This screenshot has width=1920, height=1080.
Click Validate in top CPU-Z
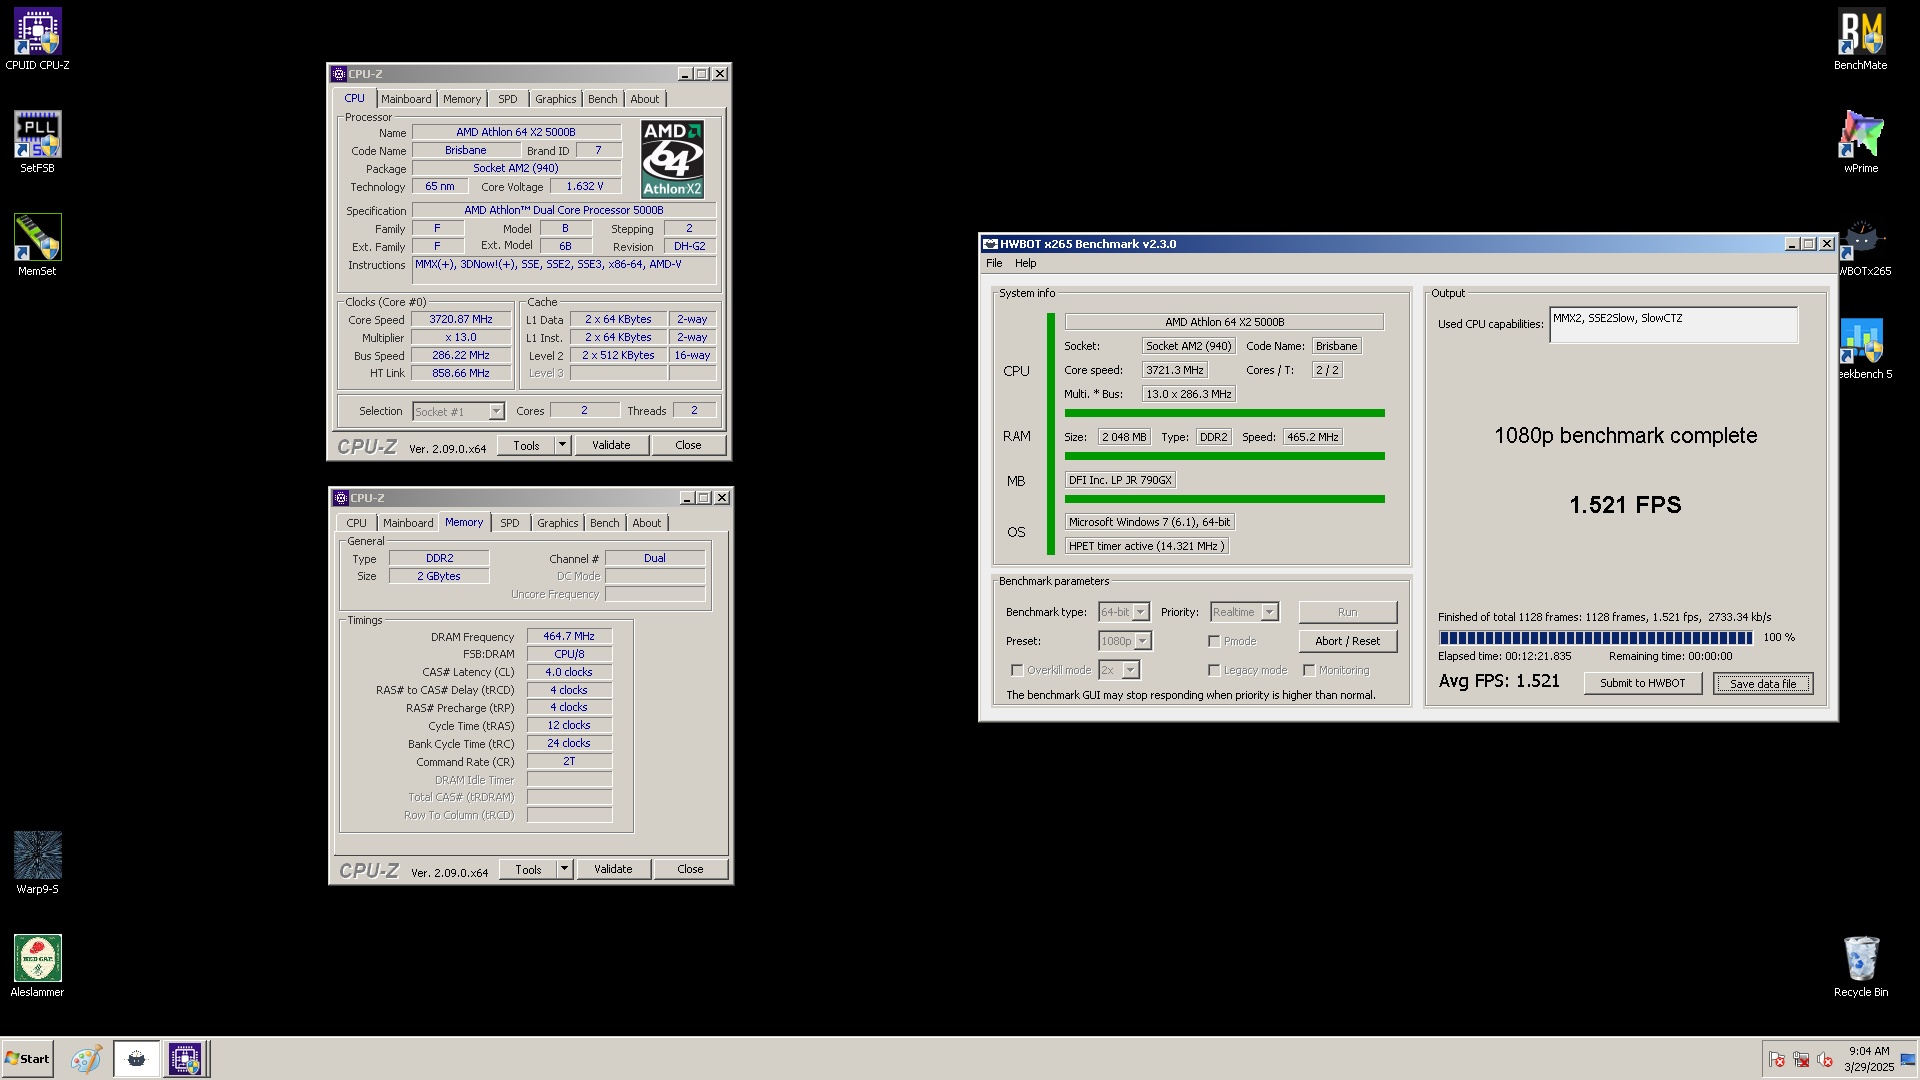click(611, 445)
